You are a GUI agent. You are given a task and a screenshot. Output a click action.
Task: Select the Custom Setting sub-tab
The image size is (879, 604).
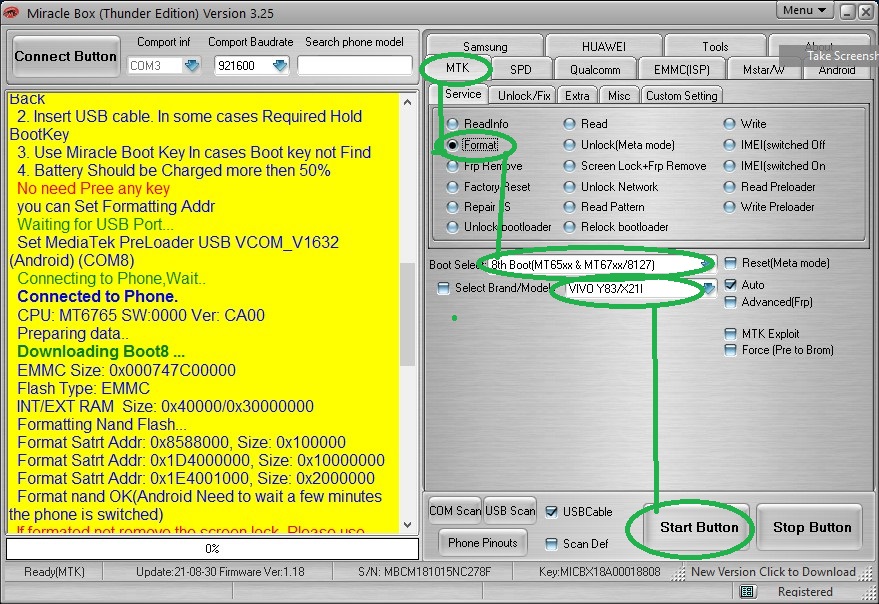coord(681,95)
